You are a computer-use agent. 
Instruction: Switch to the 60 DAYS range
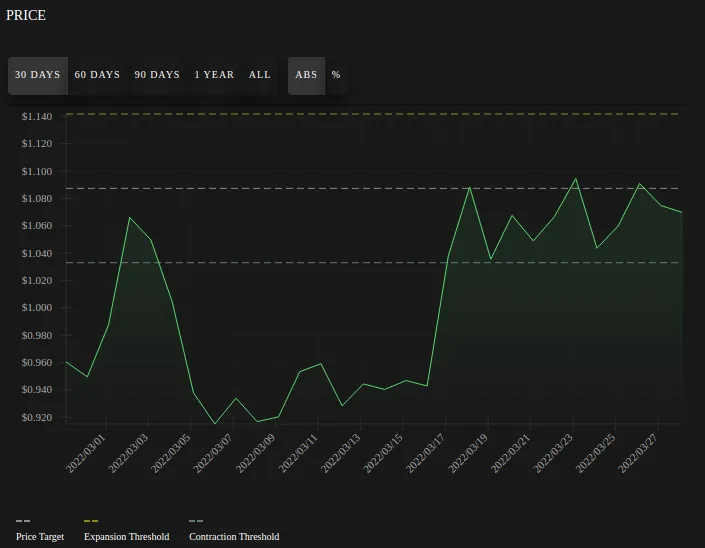pyautogui.click(x=97, y=75)
